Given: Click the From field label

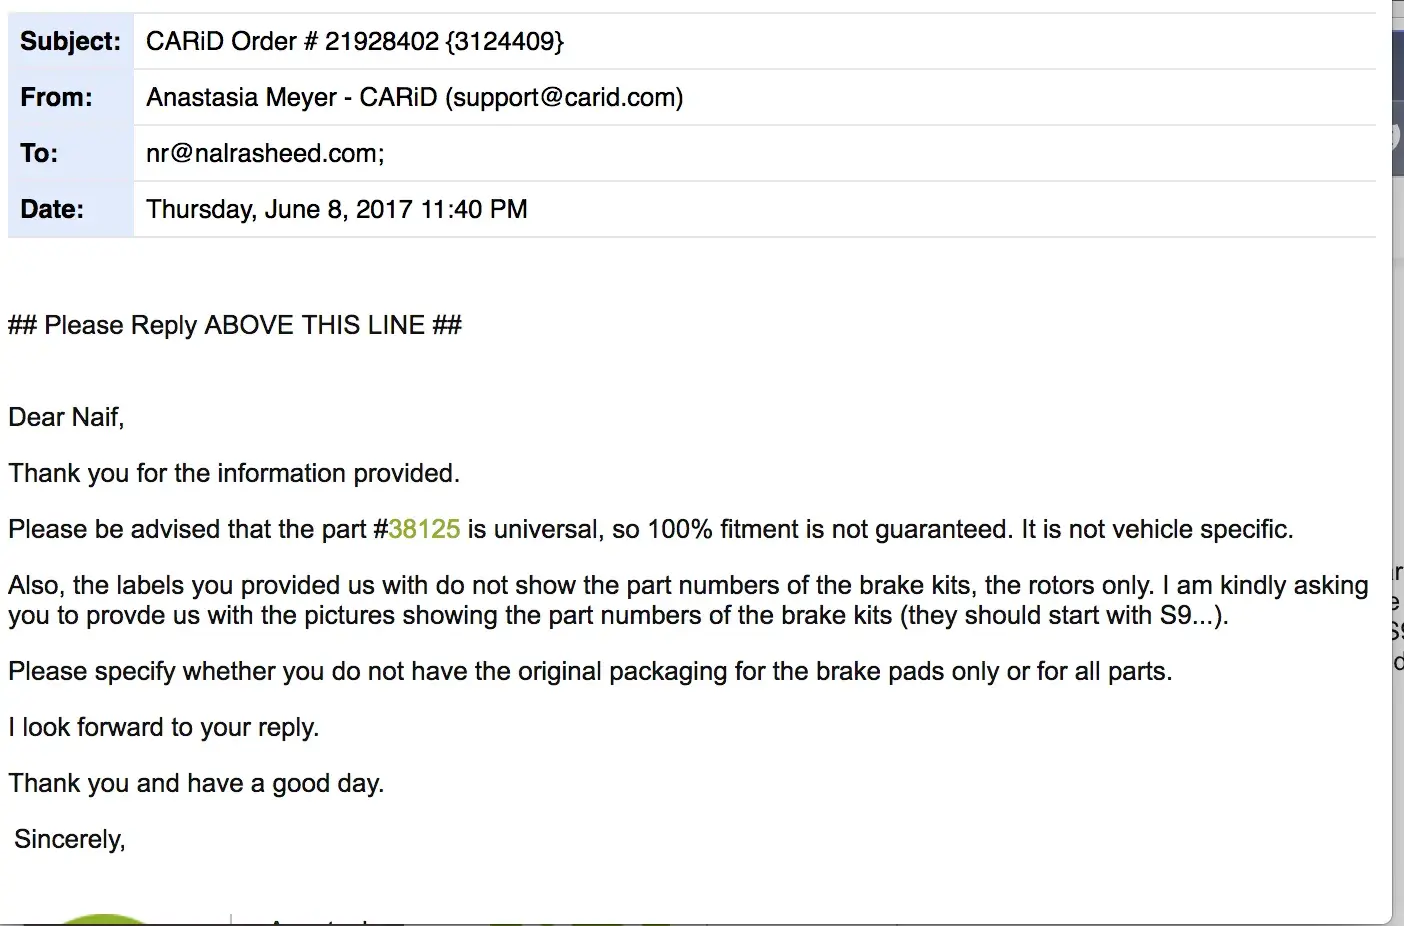Looking at the screenshot, I should 56,97.
